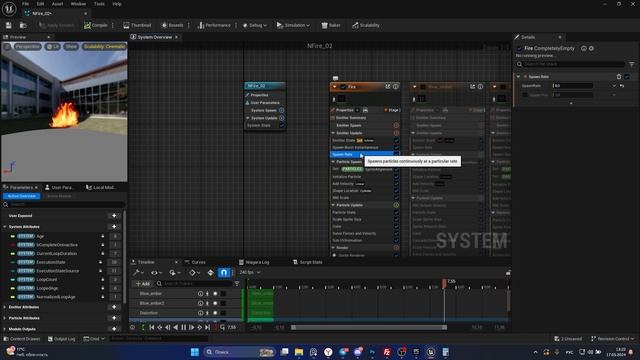The height and width of the screenshot is (360, 640).
Task: Open the 240 fps frame rate dropdown
Action: 249,272
